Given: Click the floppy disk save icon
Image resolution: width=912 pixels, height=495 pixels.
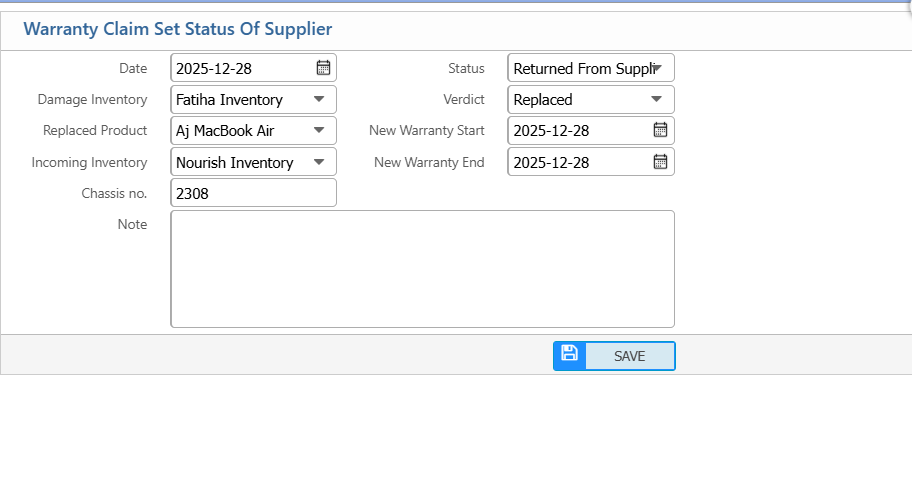Looking at the screenshot, I should [569, 355].
